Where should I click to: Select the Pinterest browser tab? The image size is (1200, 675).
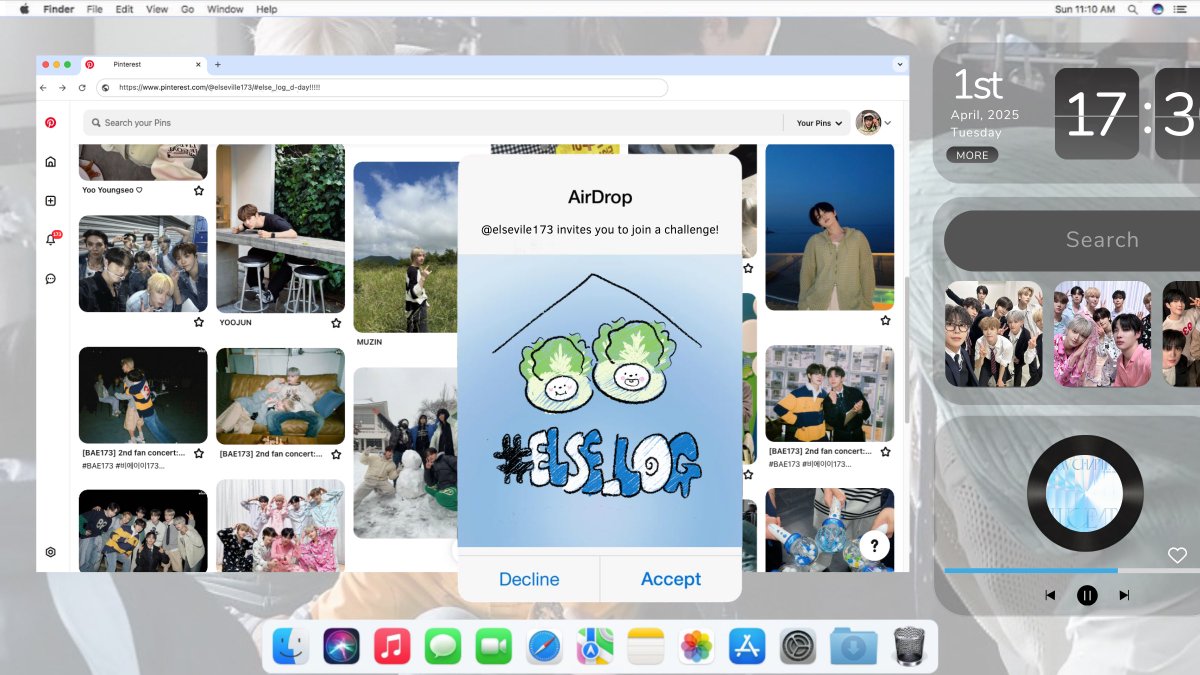tap(144, 64)
